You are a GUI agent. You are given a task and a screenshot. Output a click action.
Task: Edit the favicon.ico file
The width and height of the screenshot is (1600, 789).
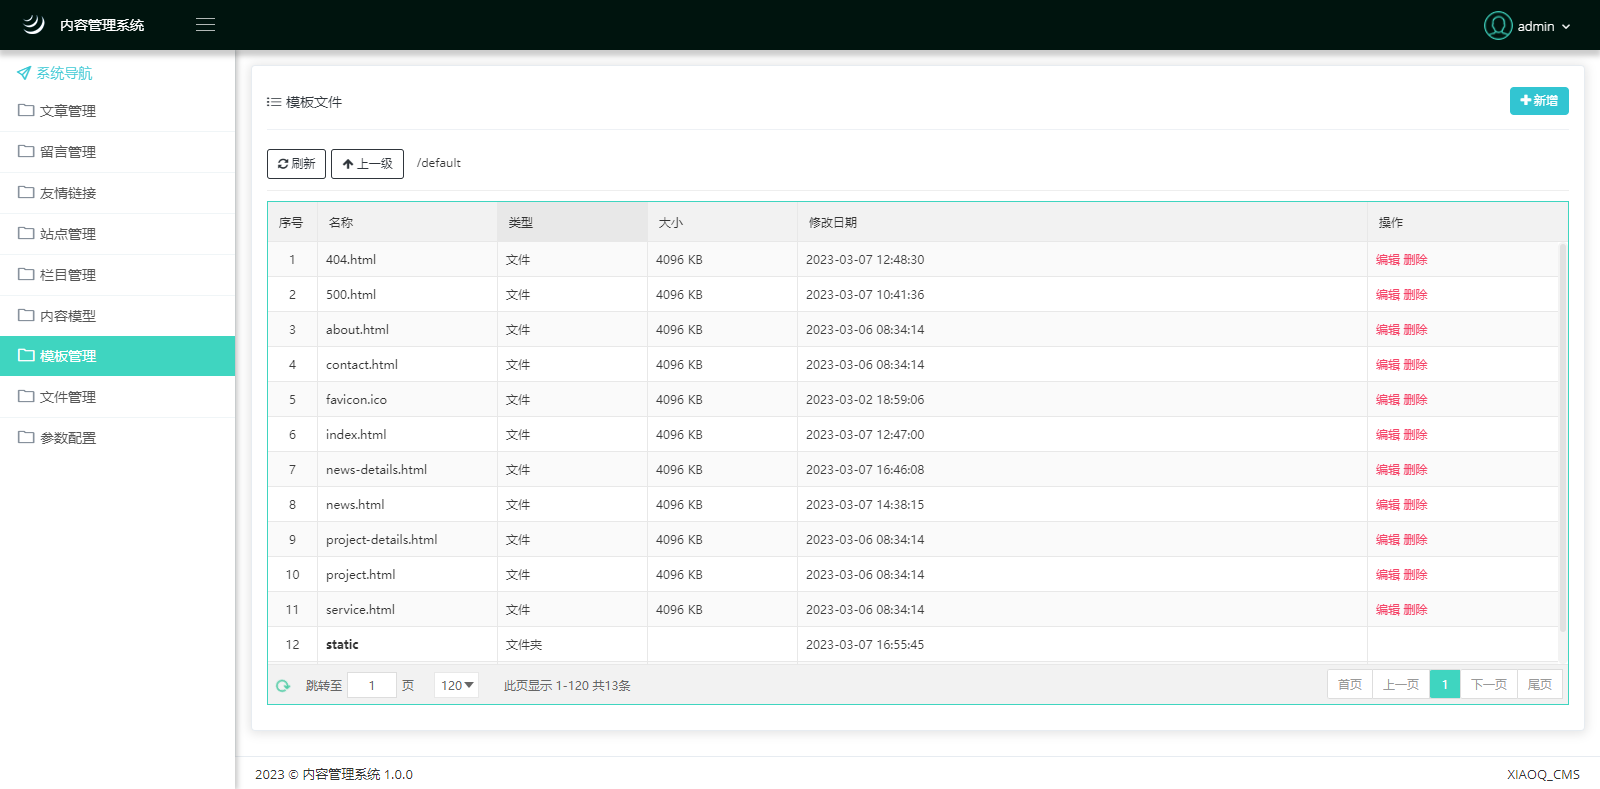[1388, 400]
